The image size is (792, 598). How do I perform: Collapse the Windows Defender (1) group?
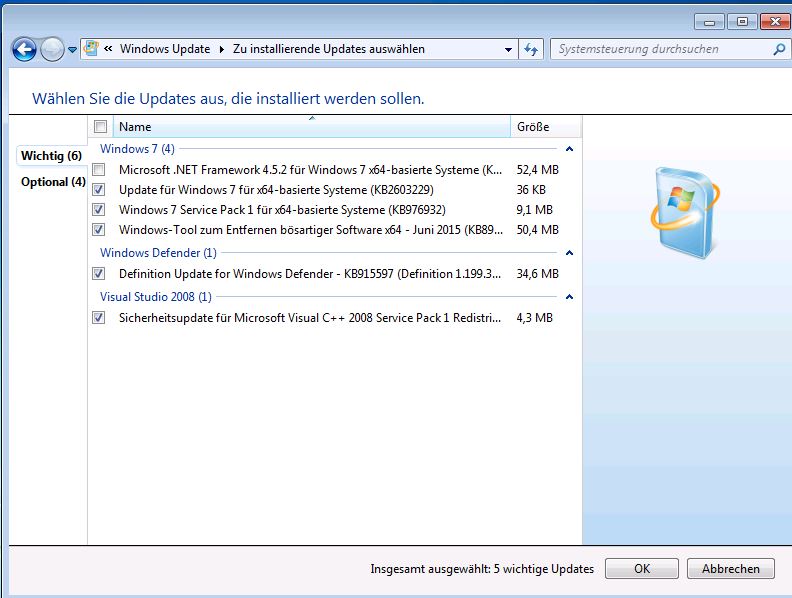[x=569, y=253]
